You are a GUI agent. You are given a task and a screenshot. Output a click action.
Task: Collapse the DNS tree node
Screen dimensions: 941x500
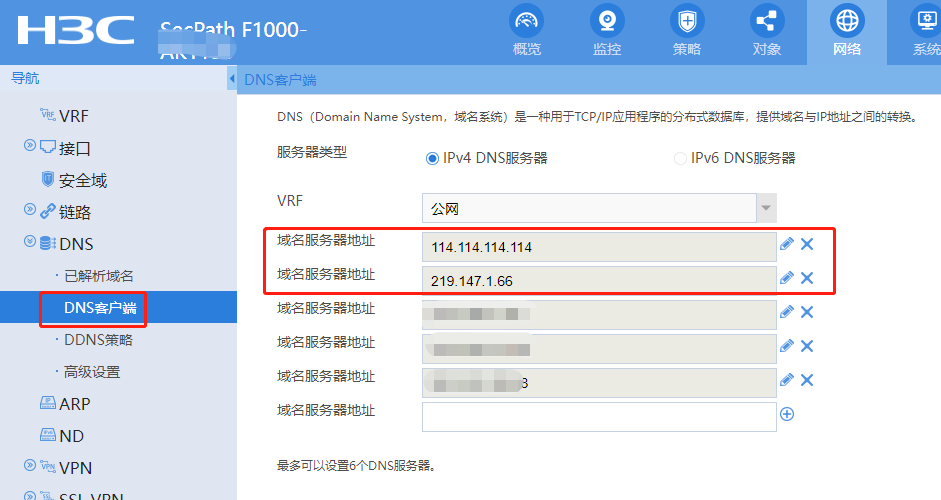30,243
